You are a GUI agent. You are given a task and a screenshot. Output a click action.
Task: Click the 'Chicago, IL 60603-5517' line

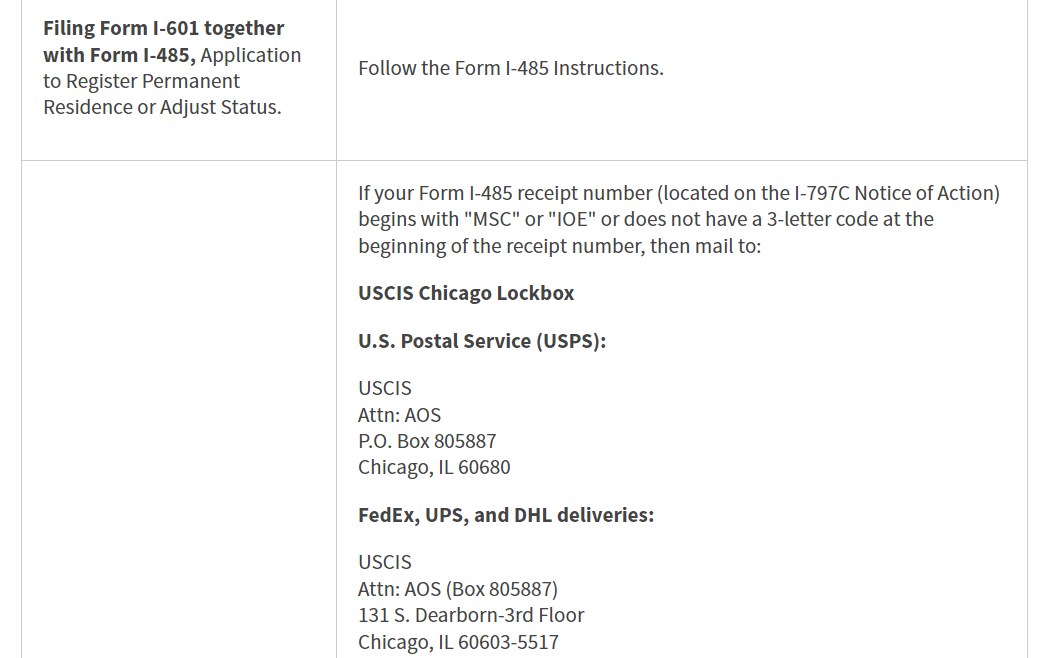pyautogui.click(x=458, y=642)
